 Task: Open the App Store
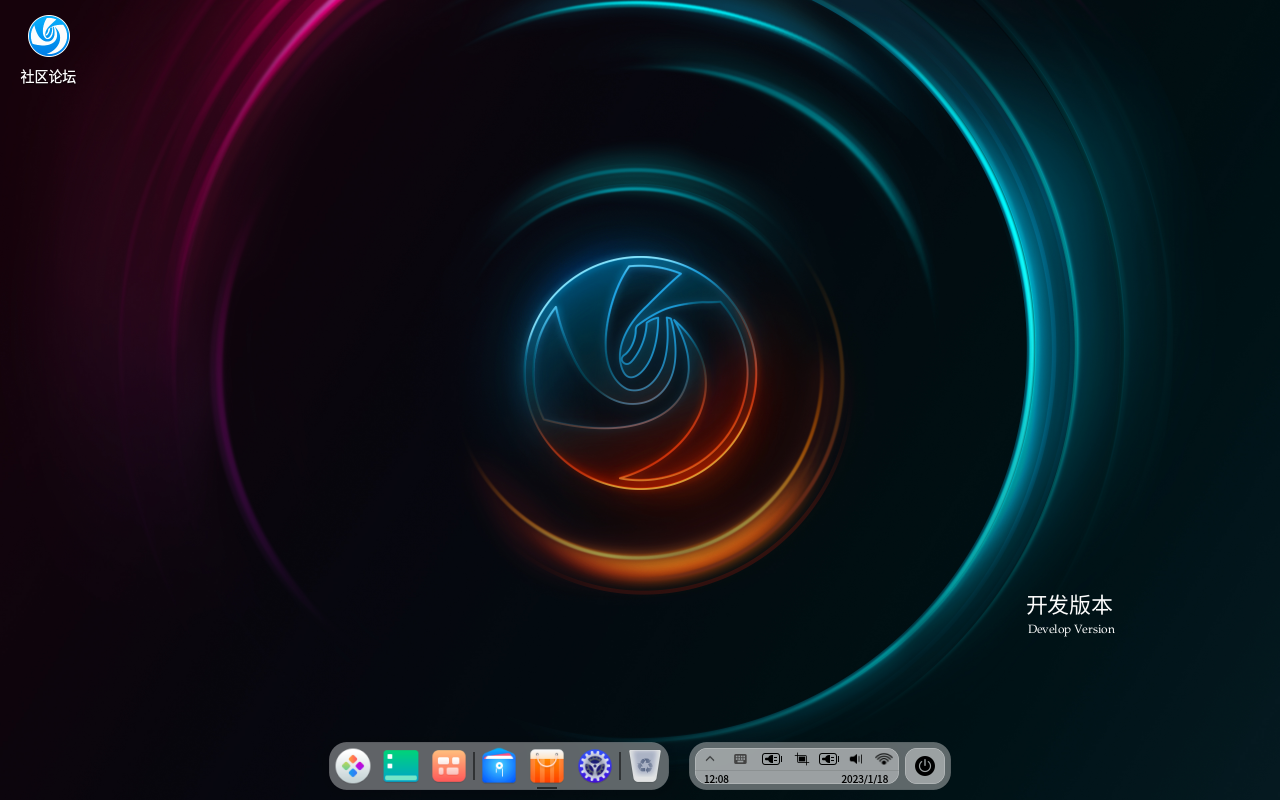tap(546, 765)
